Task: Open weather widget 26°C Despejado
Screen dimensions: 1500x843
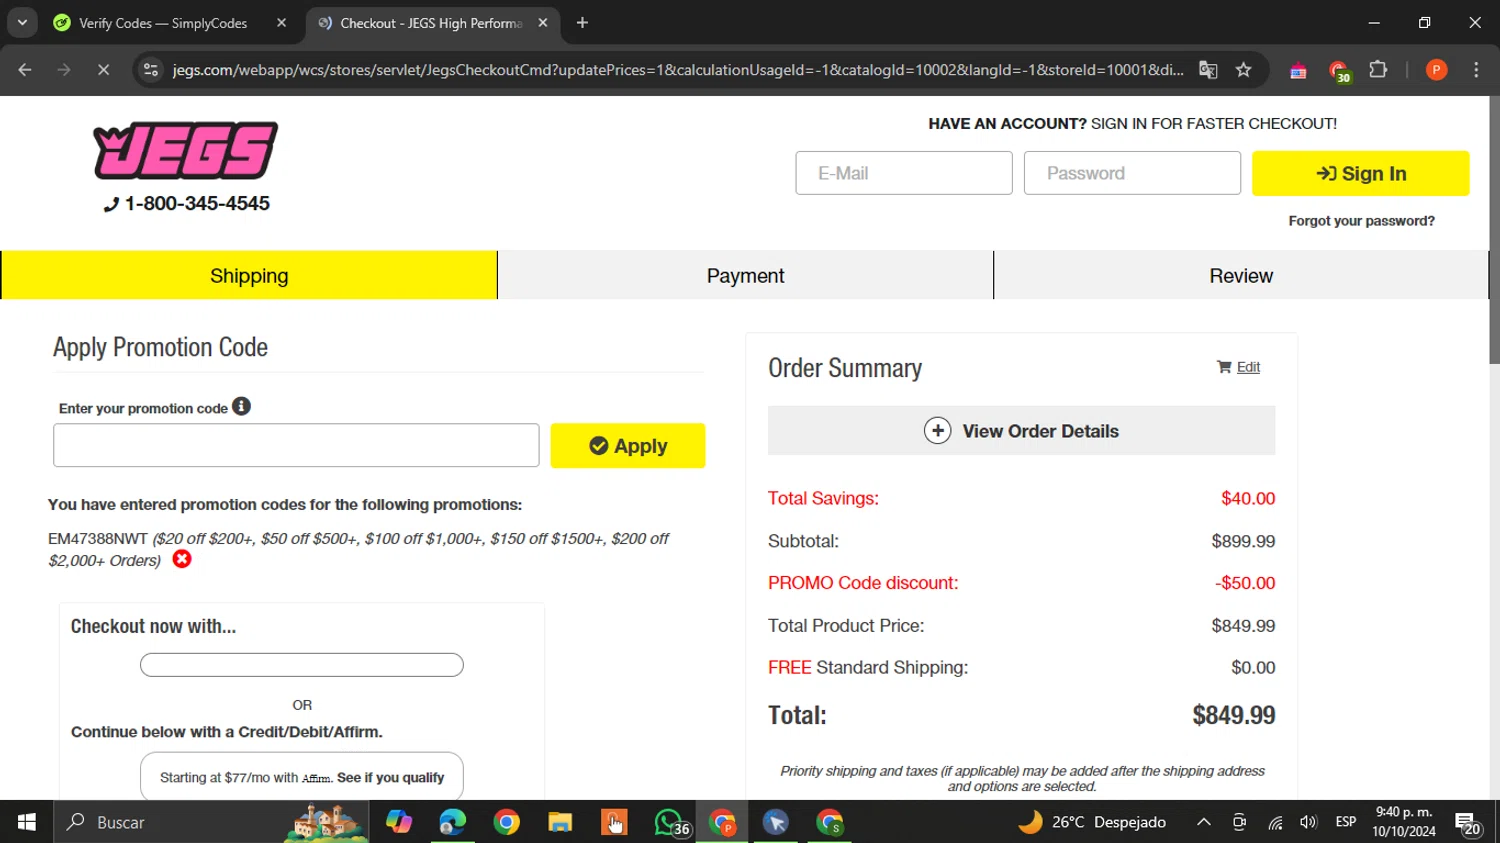Action: pos(1092,822)
